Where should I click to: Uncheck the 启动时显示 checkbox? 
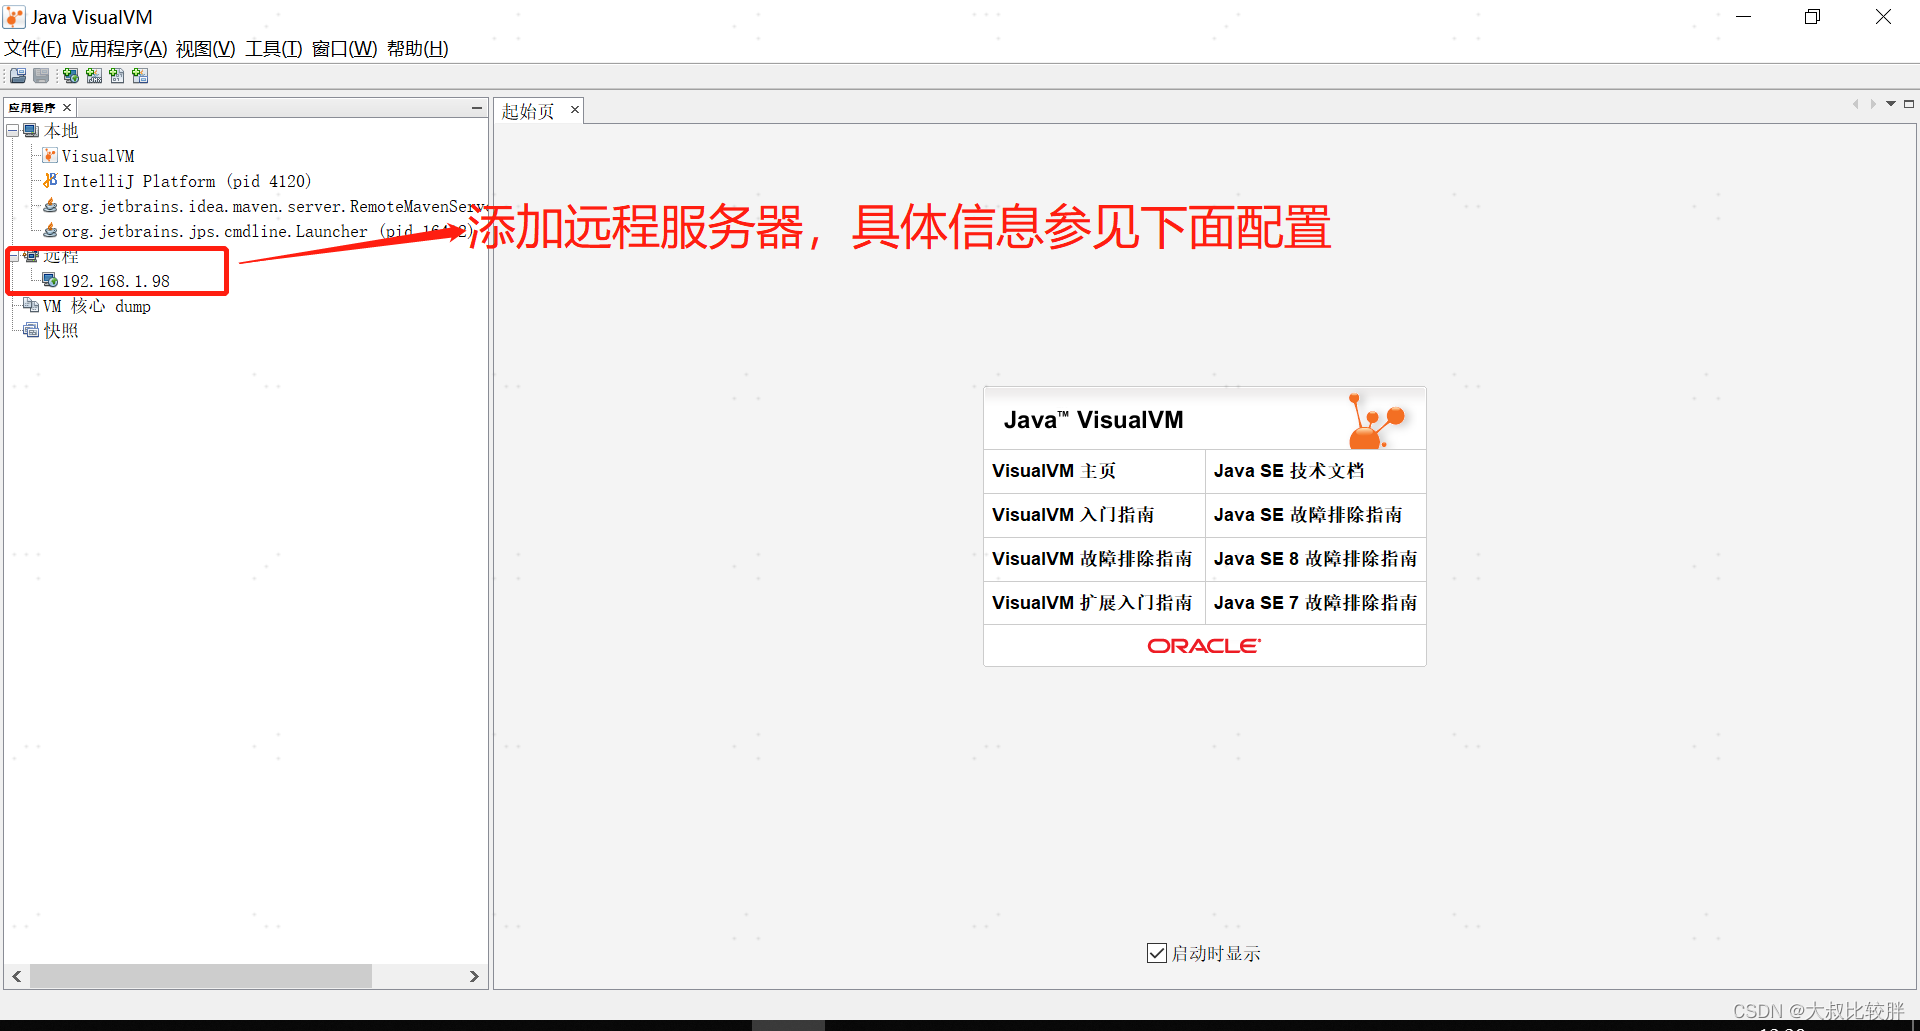1157,953
